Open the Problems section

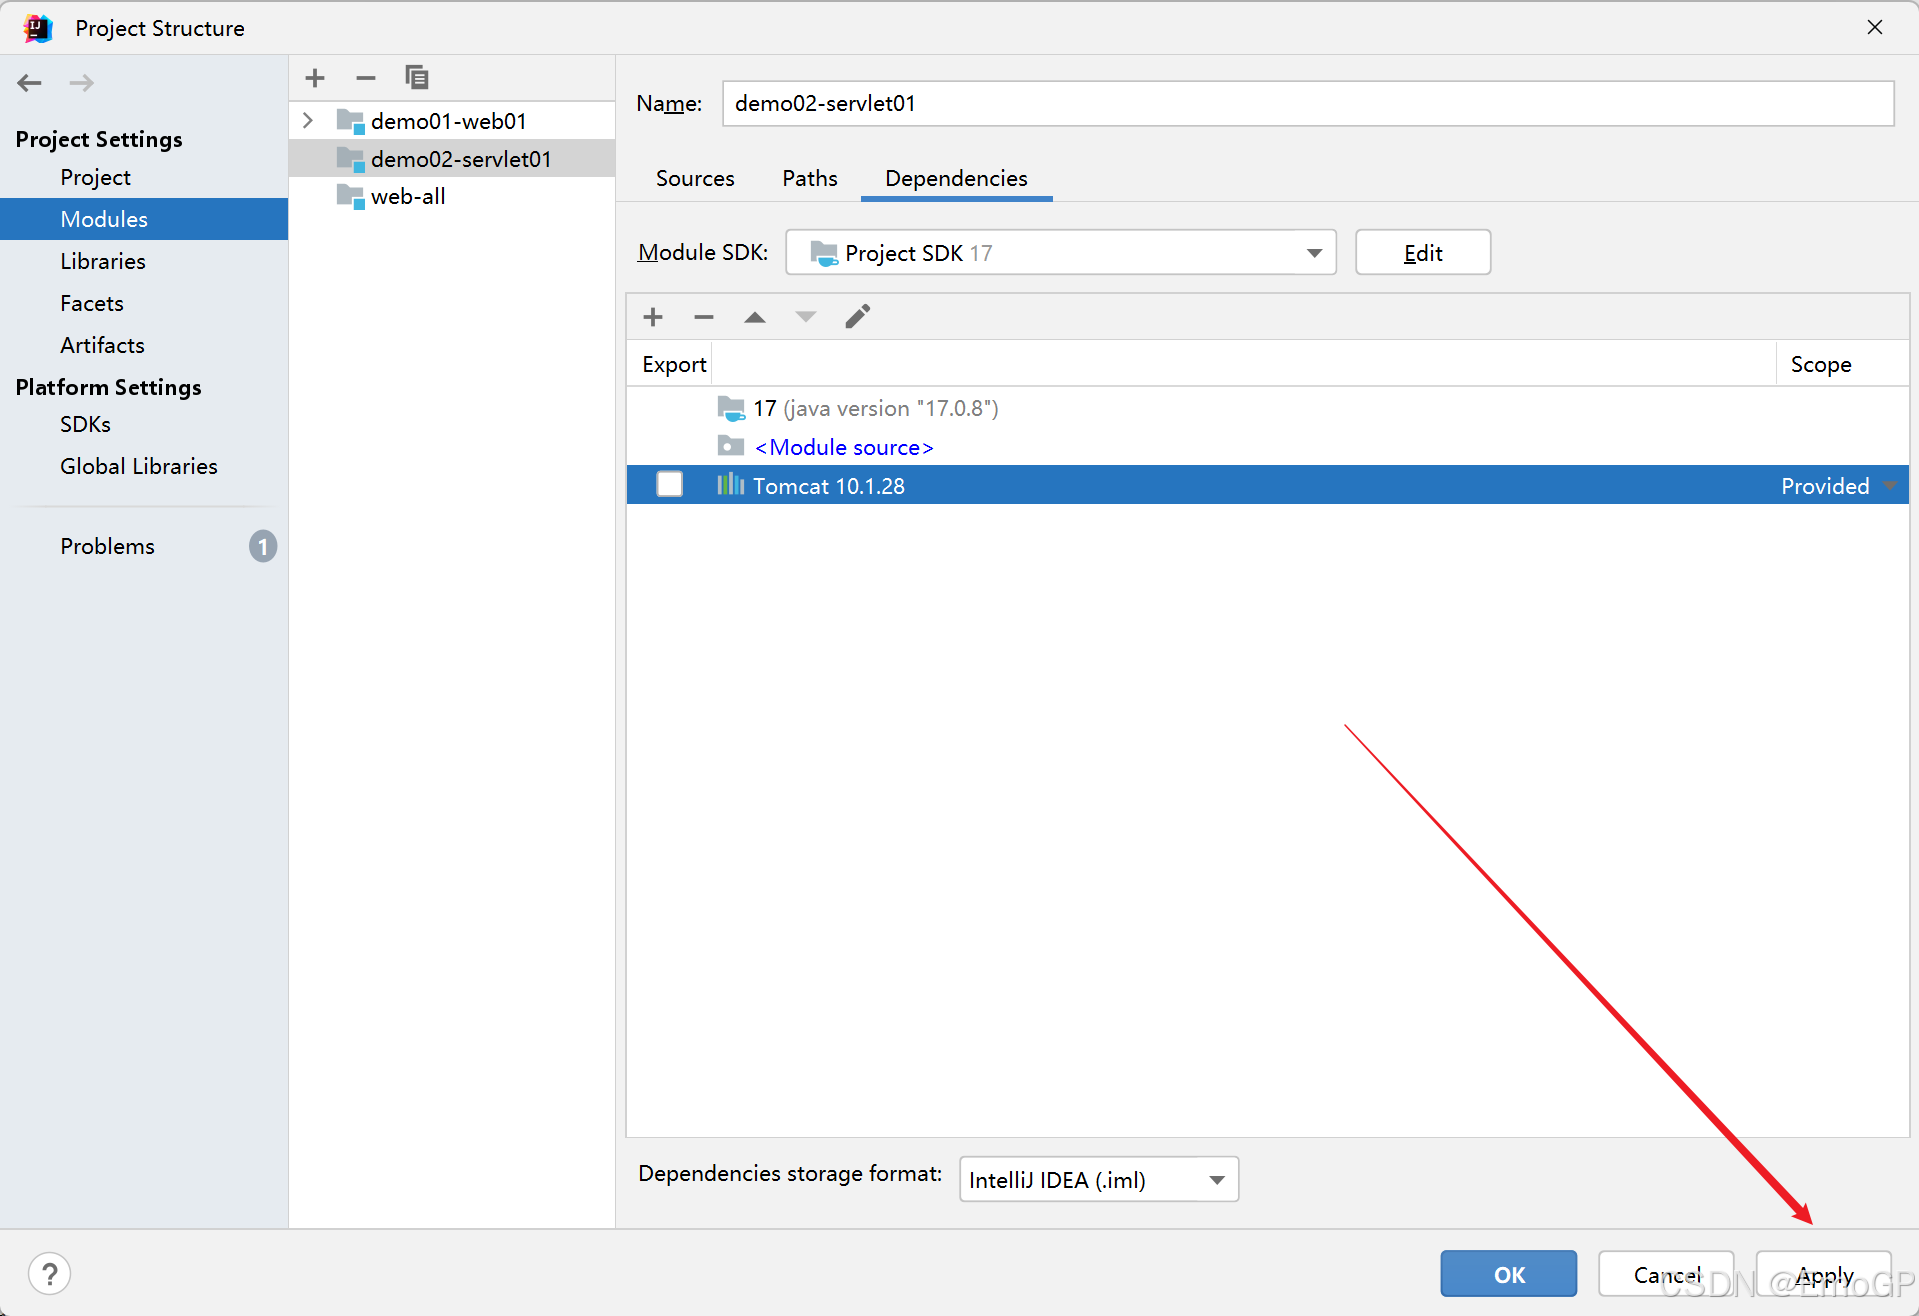(107, 546)
